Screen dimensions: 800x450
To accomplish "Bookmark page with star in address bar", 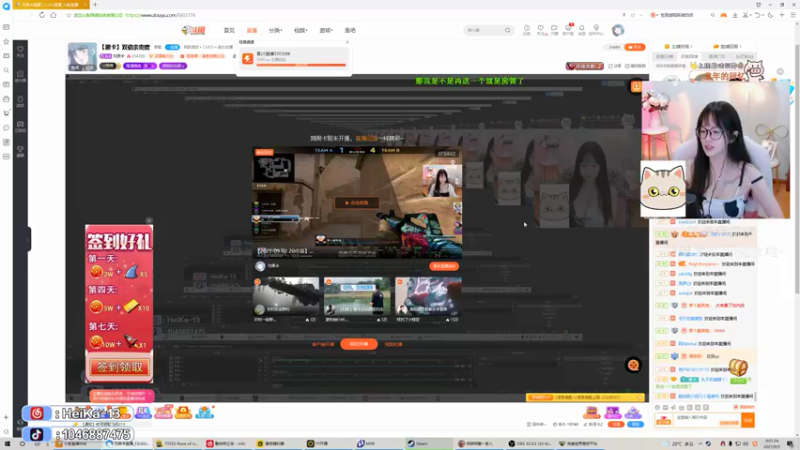I will 68,15.
